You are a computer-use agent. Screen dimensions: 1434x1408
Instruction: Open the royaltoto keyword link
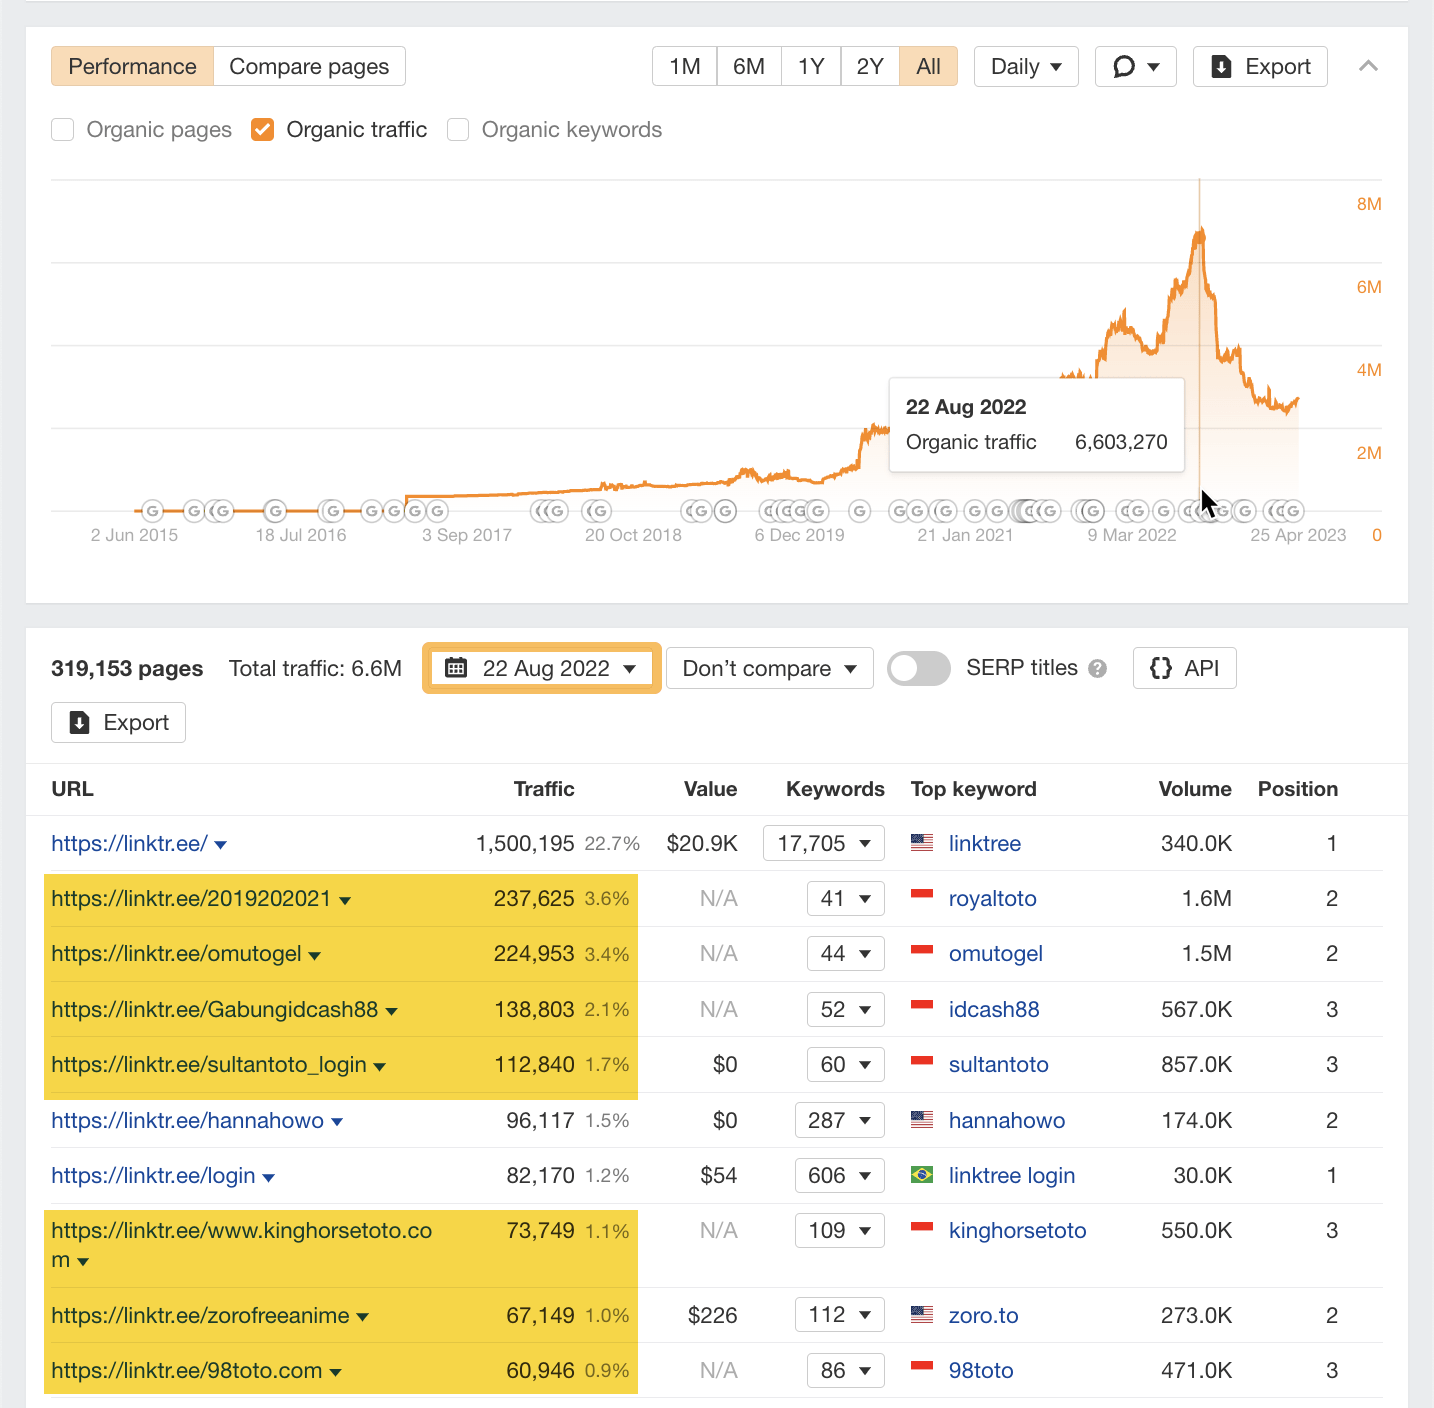(992, 898)
